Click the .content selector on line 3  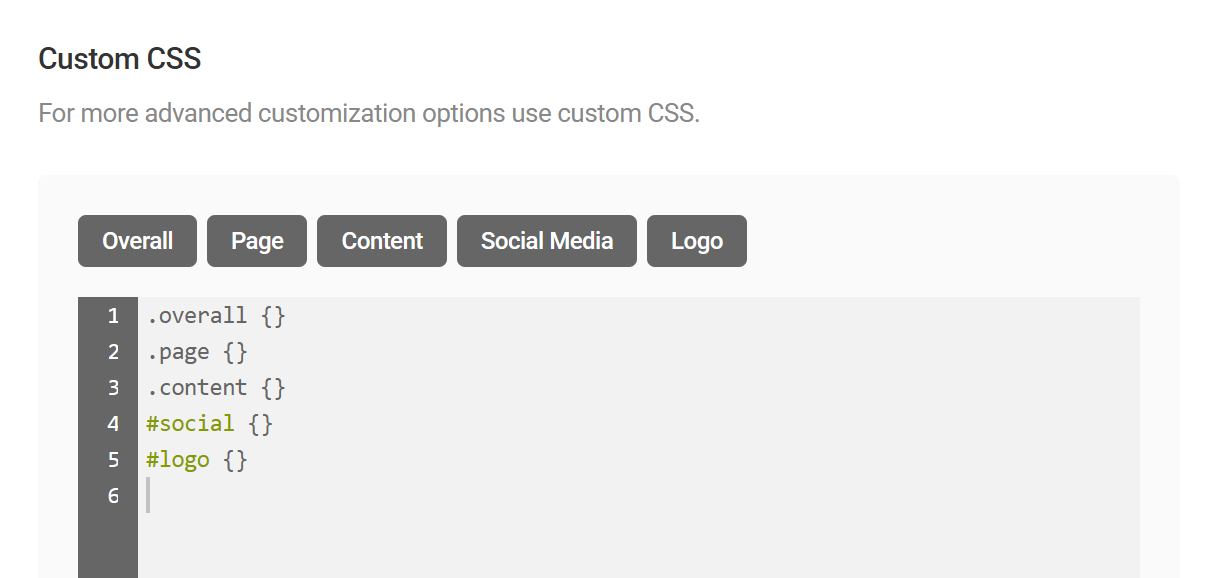[x=197, y=387]
